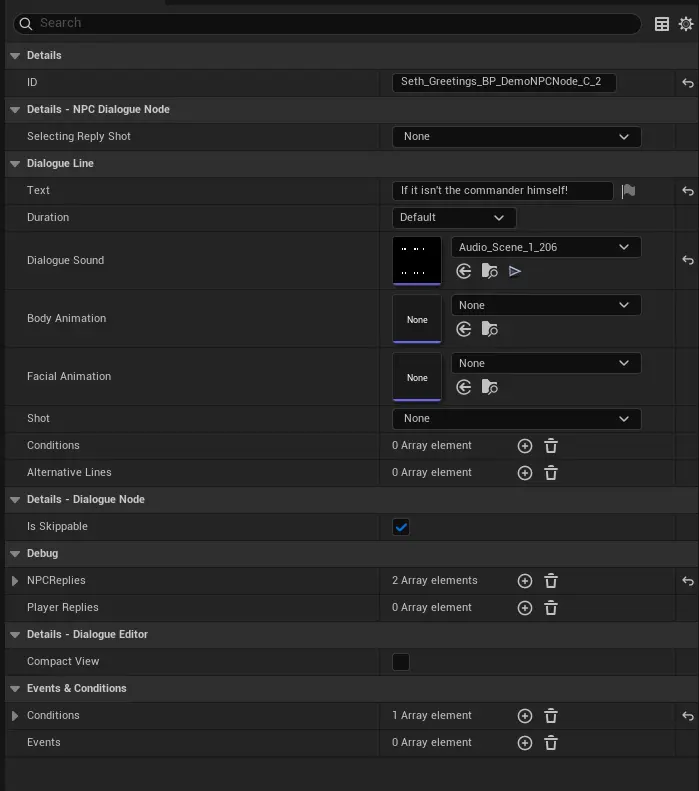This screenshot has width=699, height=791.
Task: Edit the ID text field
Action: tap(504, 82)
